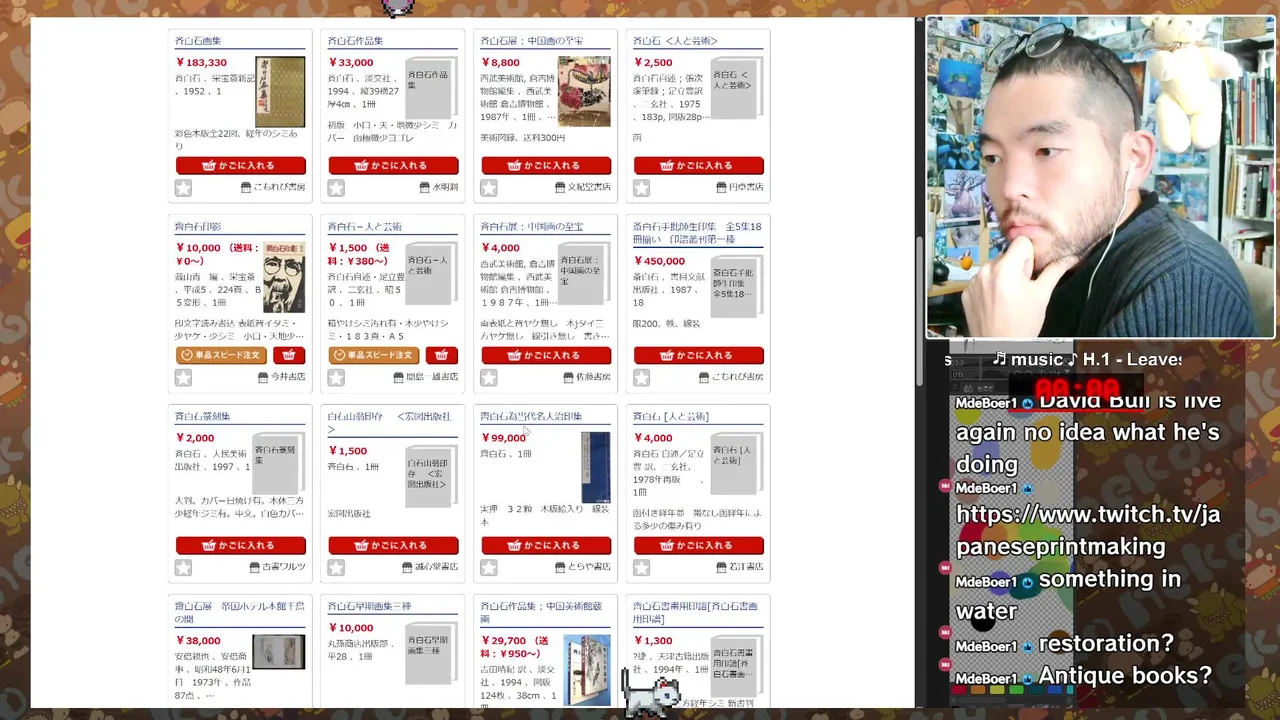The height and width of the screenshot is (720, 1280).
Task: Open the title link of the ¥38,000 listing
Action: point(239,612)
